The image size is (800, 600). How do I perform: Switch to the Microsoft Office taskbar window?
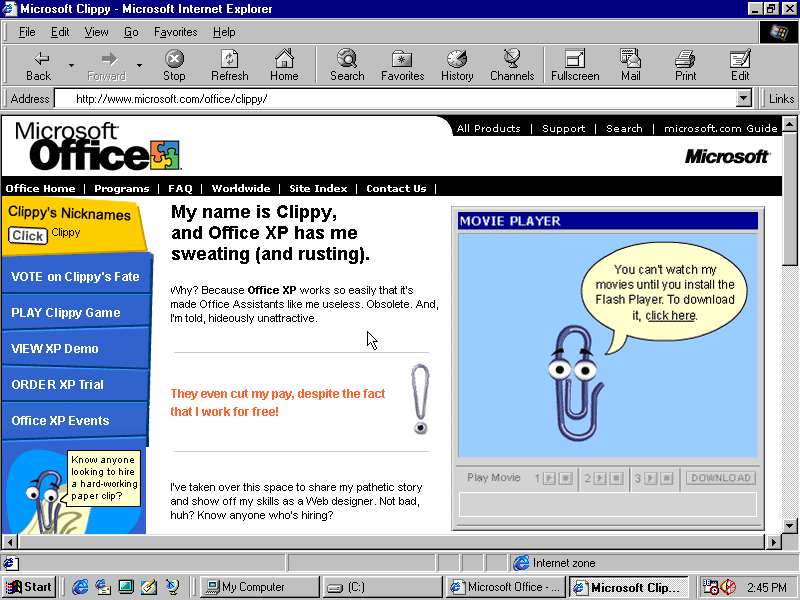[x=506, y=587]
